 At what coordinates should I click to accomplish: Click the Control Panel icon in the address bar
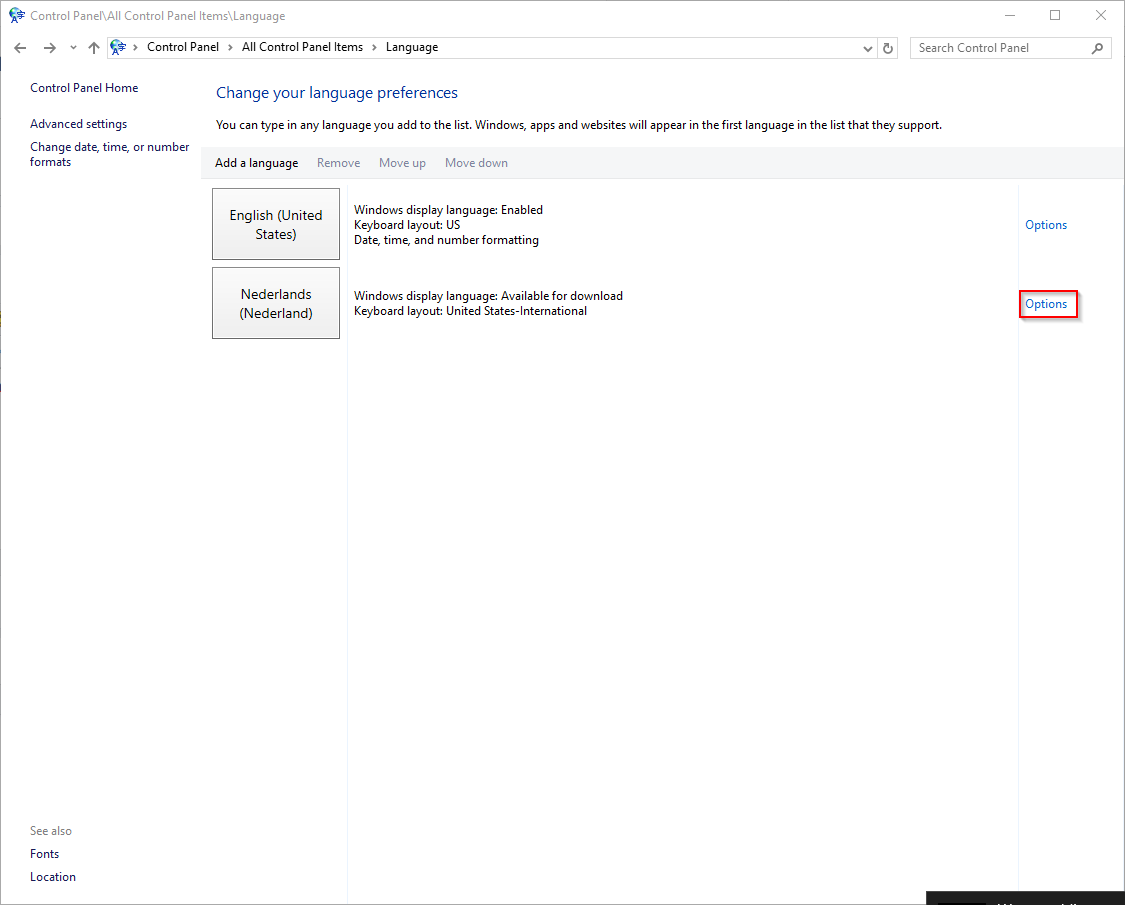[x=119, y=48]
